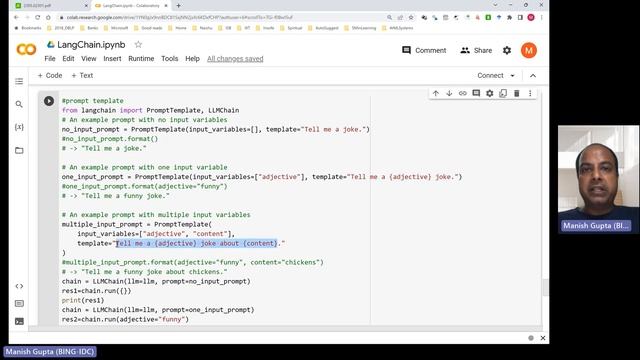Open the find and replace search panel
640x360 pixels.
click(19, 104)
